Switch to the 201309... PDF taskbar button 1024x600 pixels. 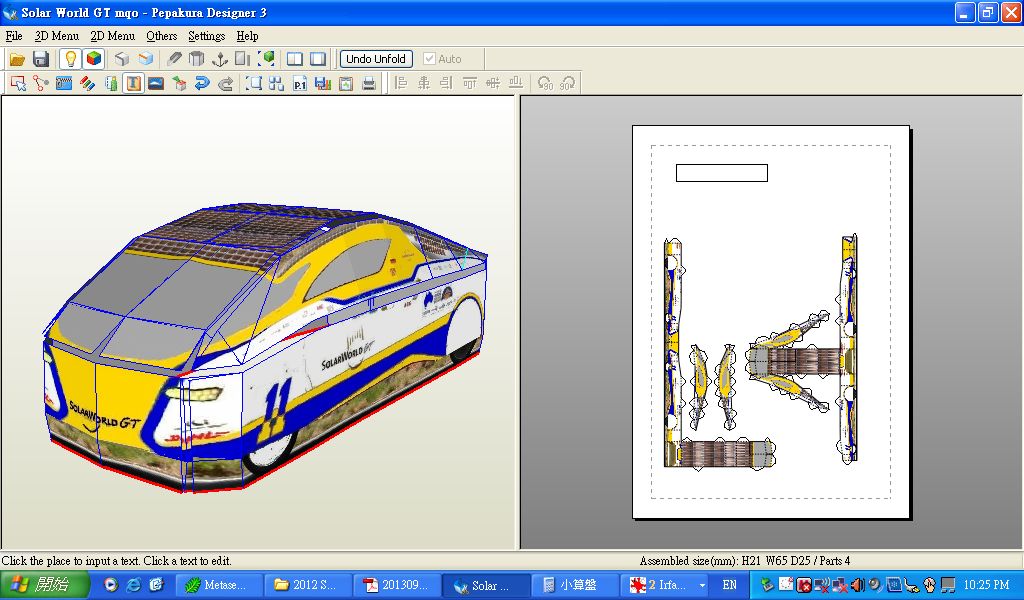tap(398, 585)
